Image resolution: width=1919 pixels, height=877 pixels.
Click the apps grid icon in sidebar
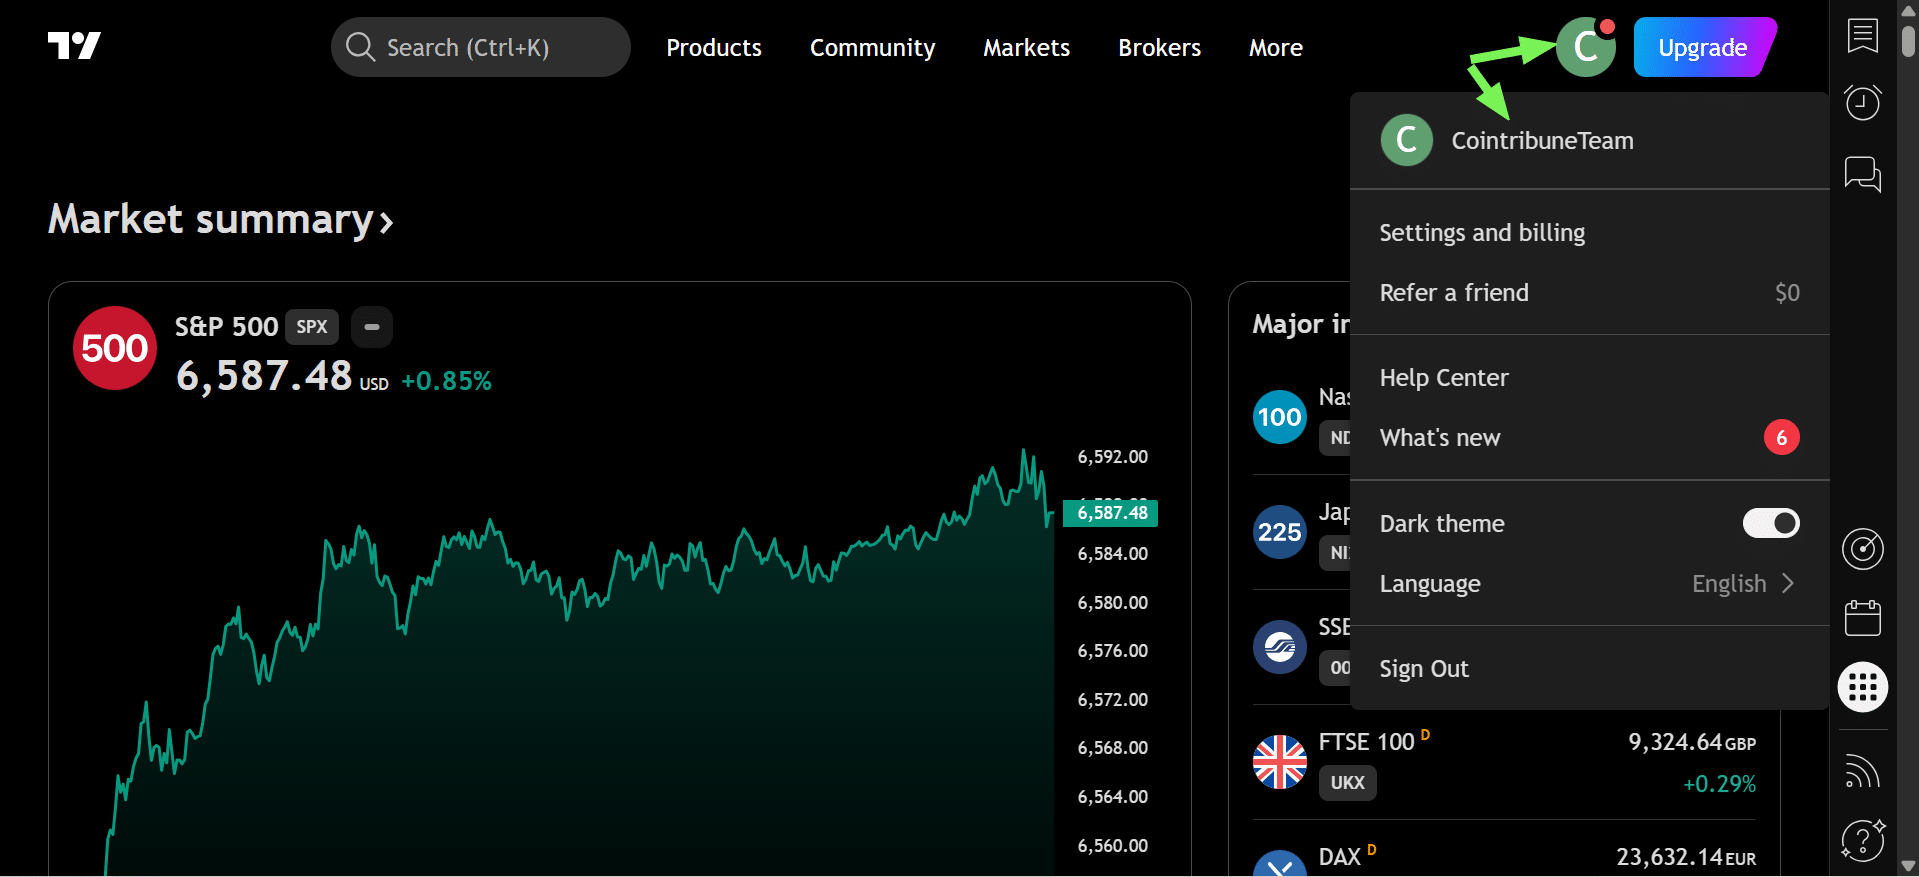(1862, 687)
